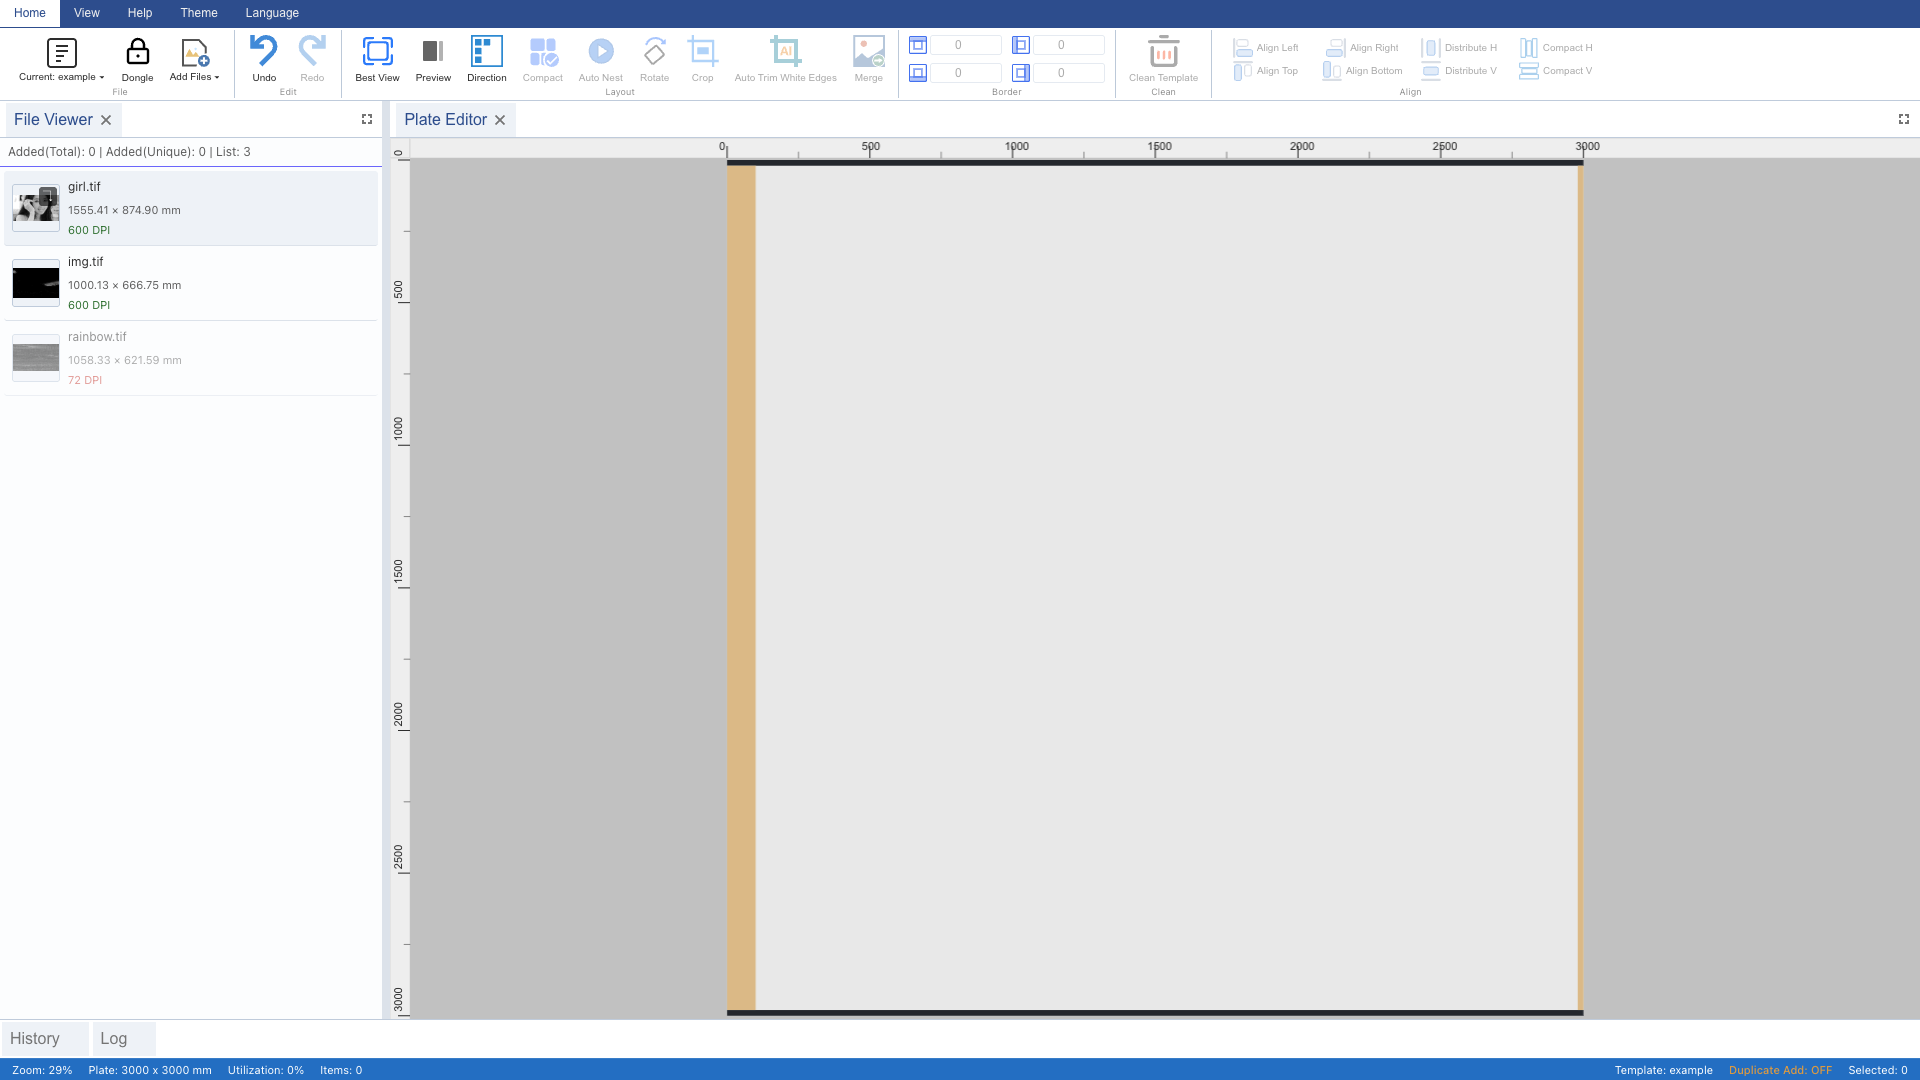
Task: Click the img.tif size 1000.13 × 666.75 mm
Action: tap(124, 285)
